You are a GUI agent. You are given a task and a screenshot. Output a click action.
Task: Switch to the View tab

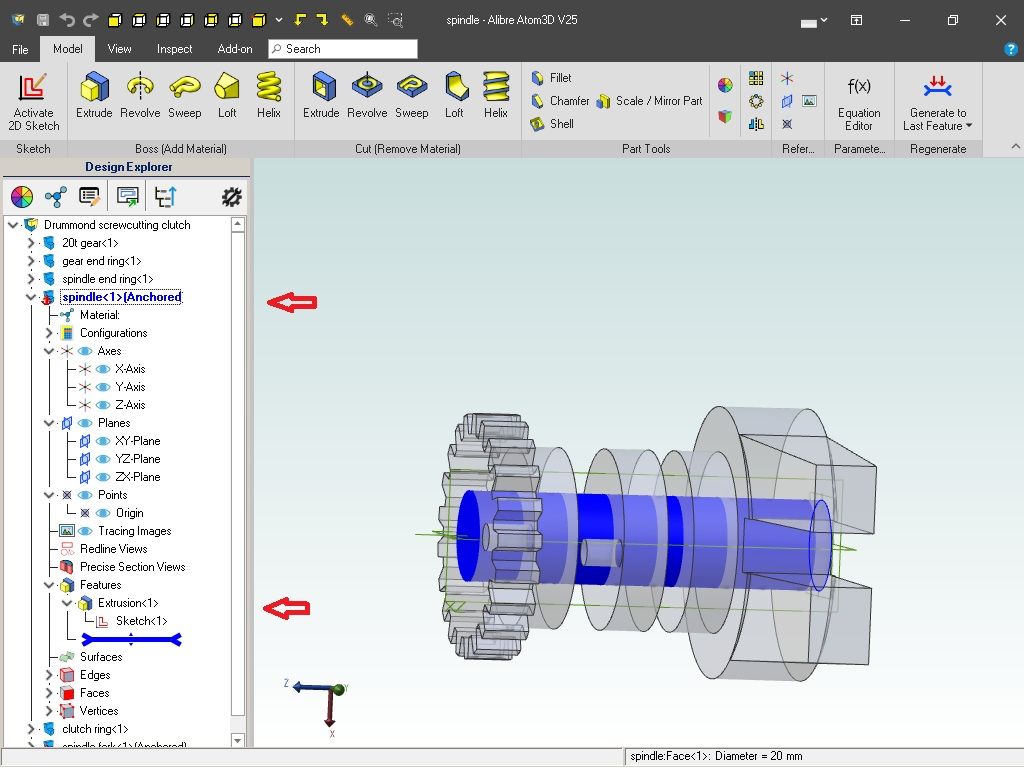pyautogui.click(x=119, y=49)
